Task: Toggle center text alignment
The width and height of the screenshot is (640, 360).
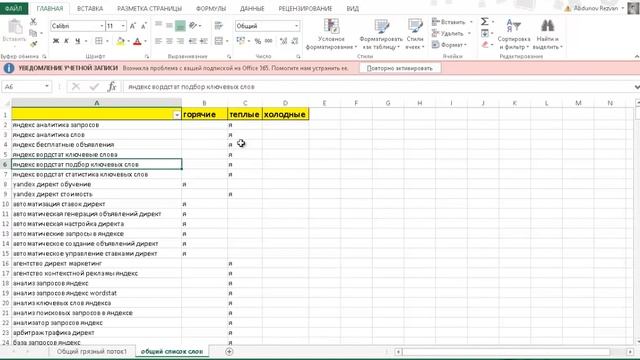Action: [x=169, y=41]
